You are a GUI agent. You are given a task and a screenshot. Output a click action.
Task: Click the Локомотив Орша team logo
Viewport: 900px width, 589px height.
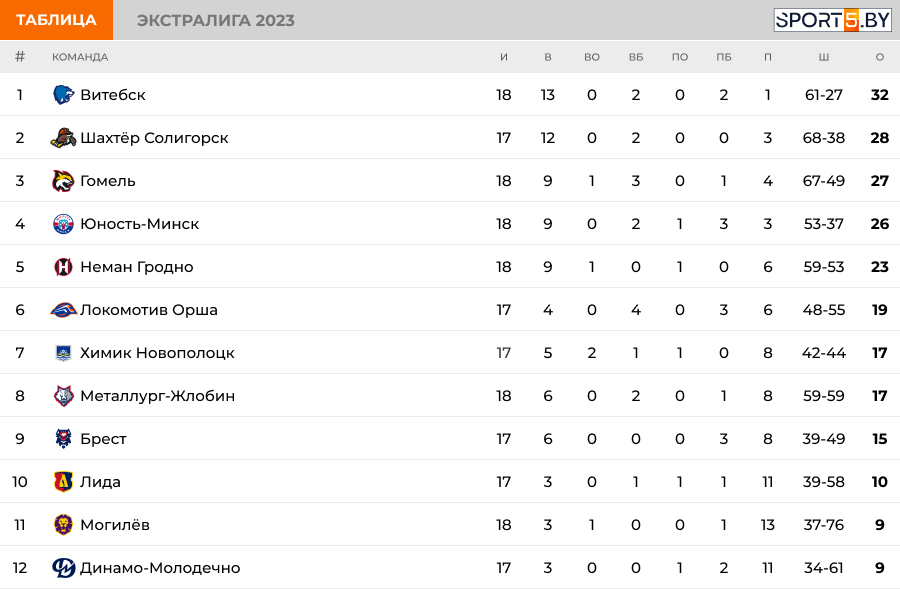click(63, 310)
